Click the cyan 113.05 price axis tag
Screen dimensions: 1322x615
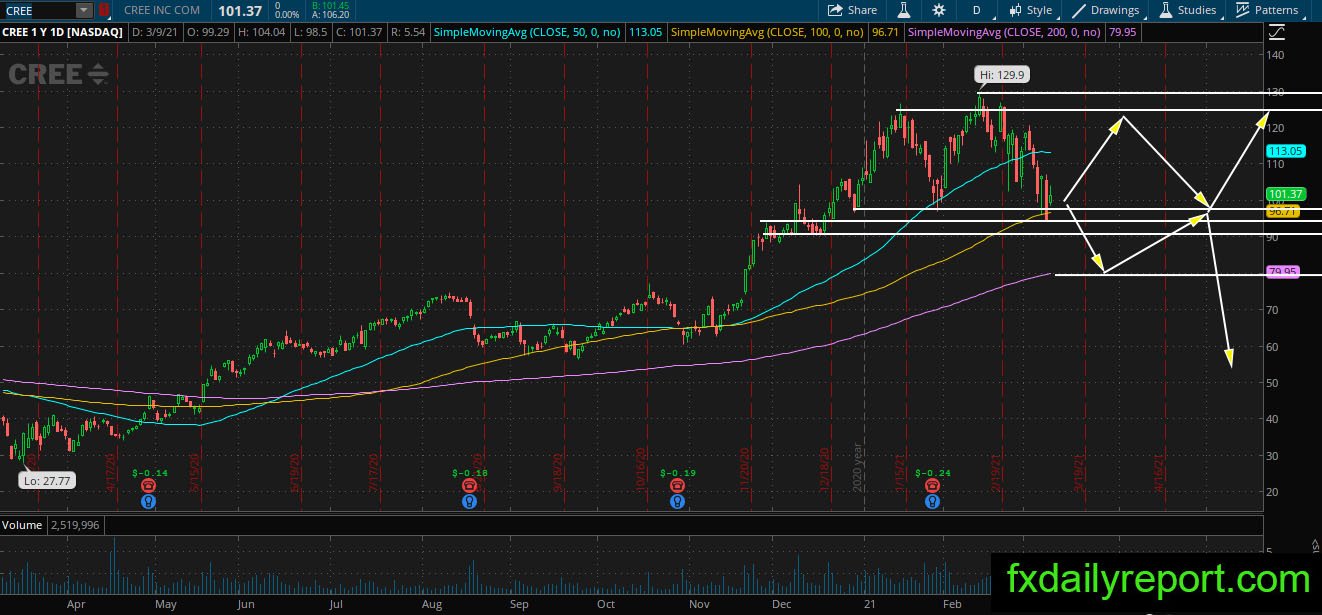[x=1286, y=151]
